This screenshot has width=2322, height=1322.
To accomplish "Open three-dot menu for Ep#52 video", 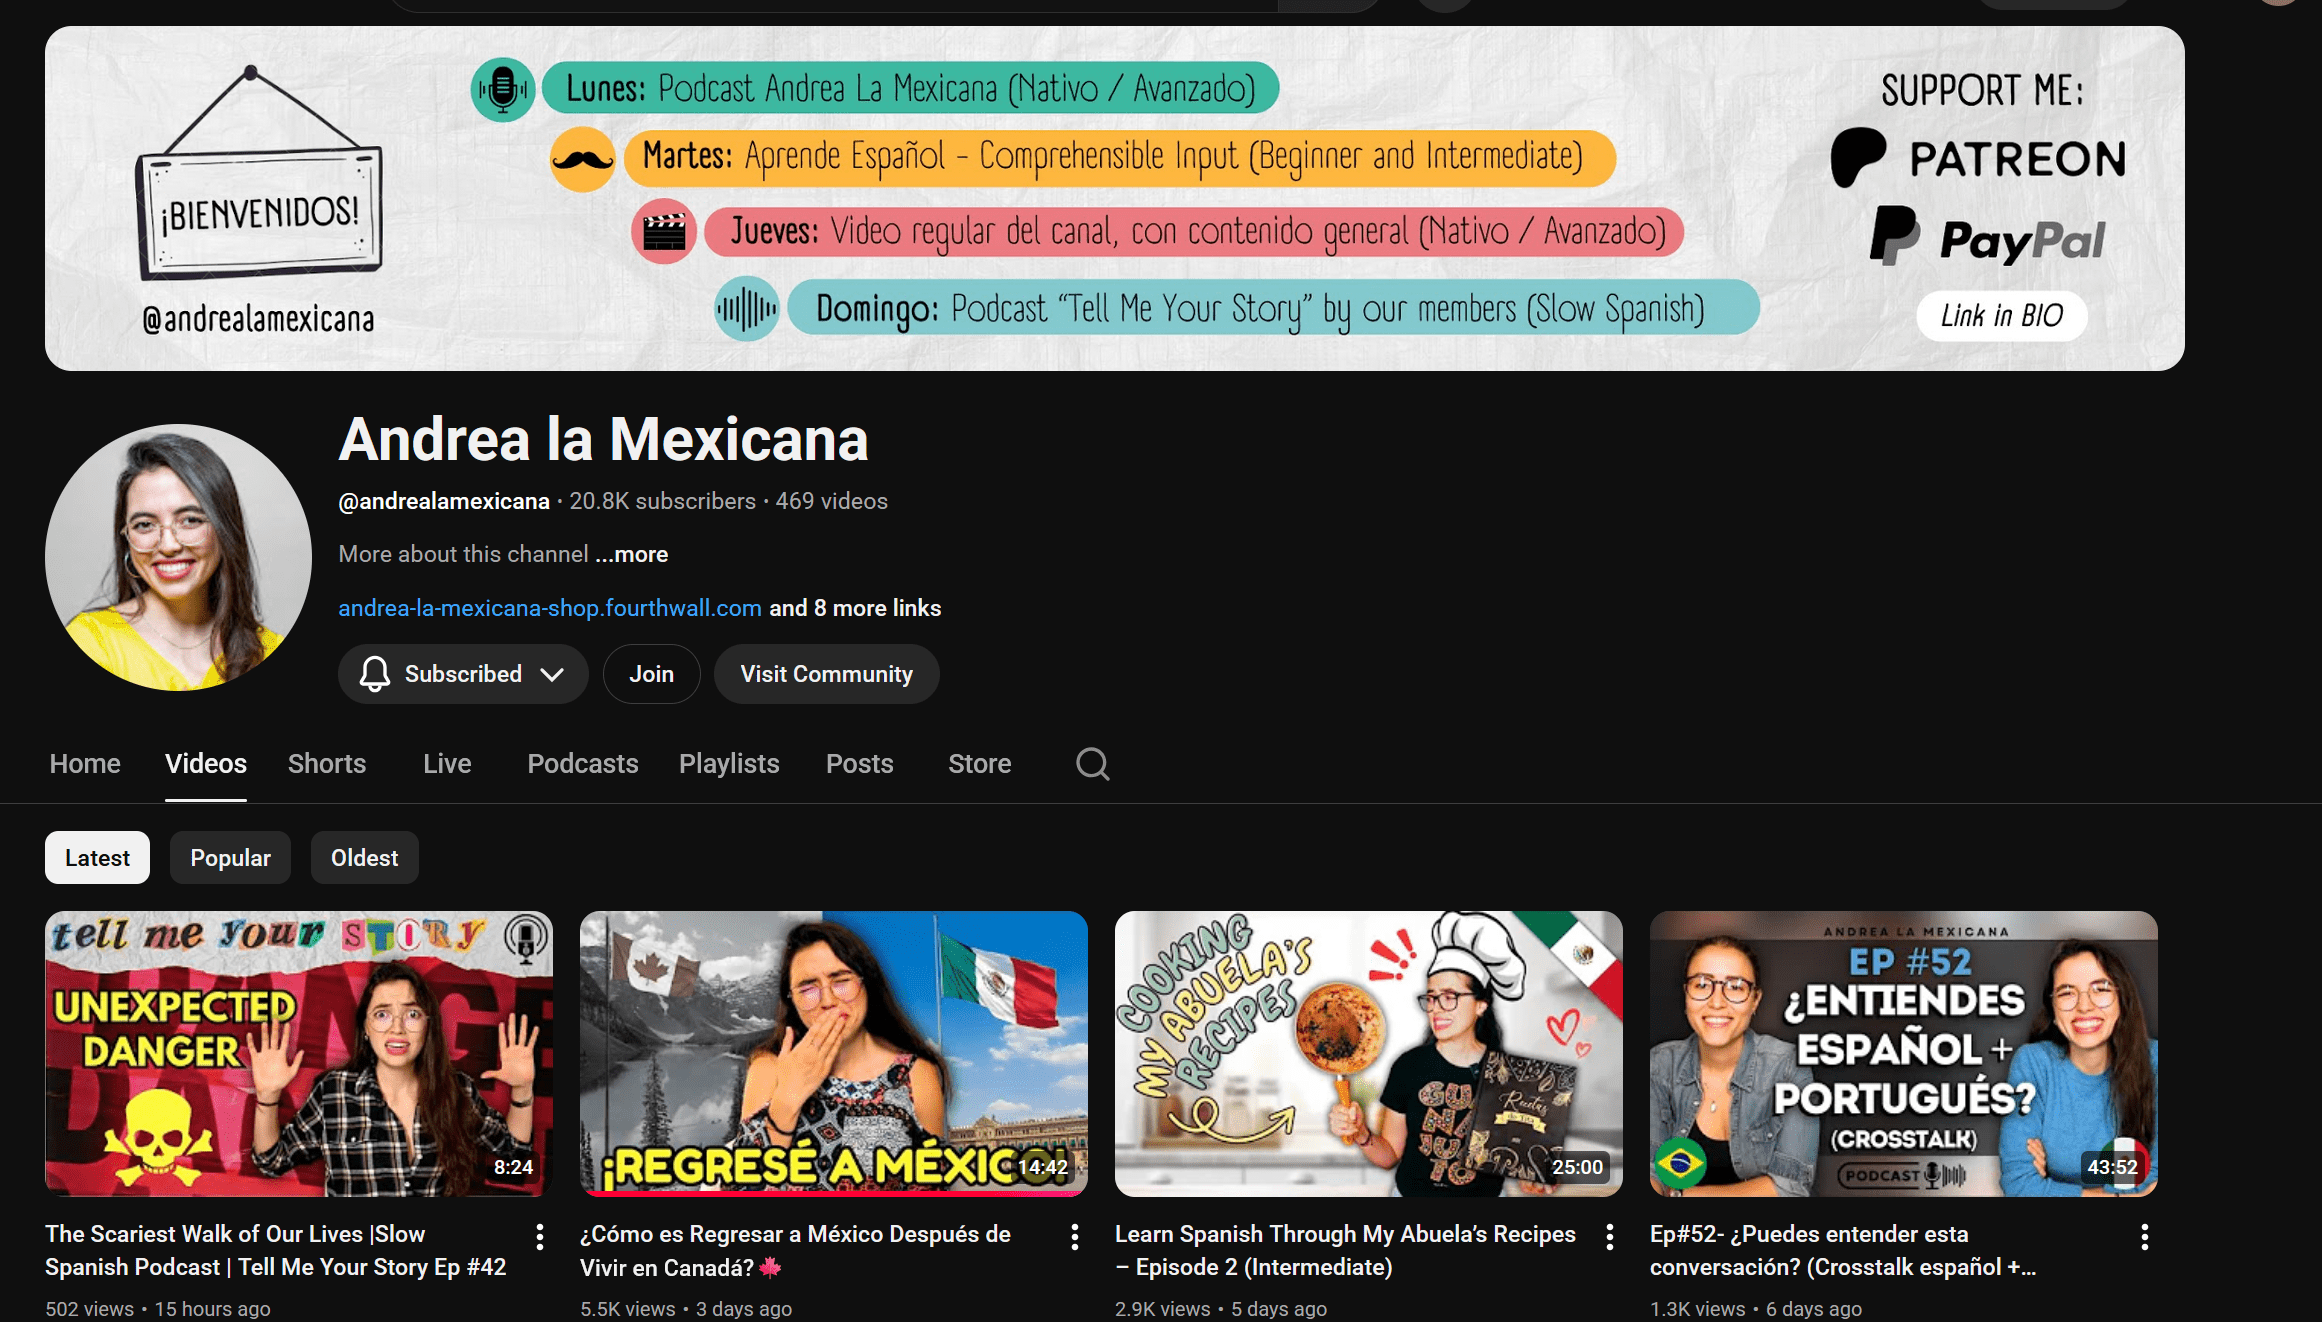I will coord(2145,1237).
